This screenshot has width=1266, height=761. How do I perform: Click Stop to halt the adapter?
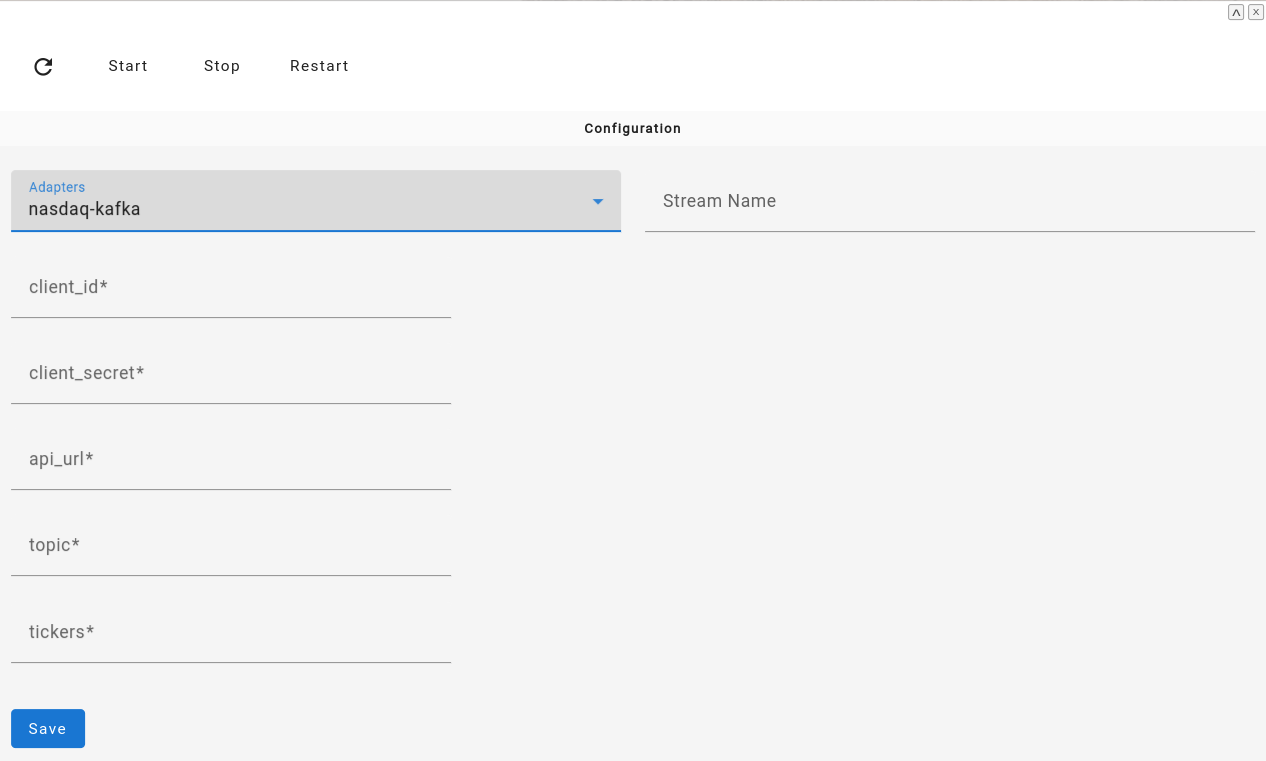pyautogui.click(x=221, y=66)
